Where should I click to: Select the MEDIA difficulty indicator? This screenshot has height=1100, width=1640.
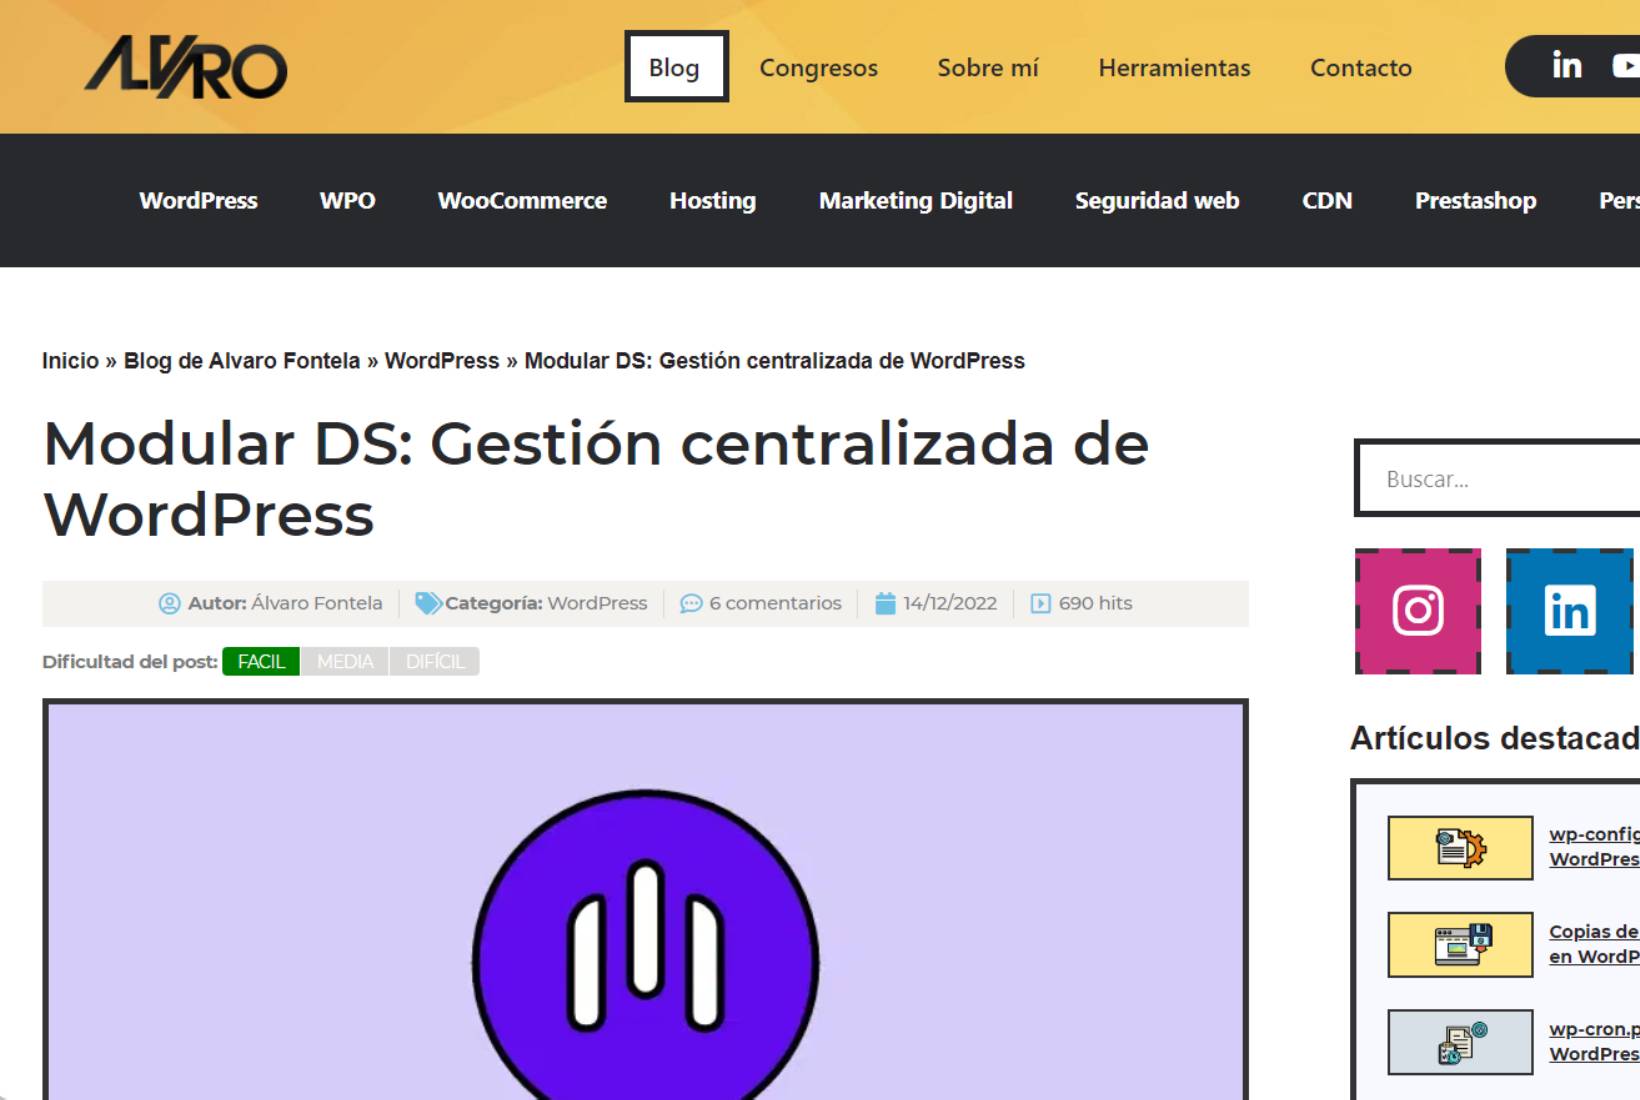[x=345, y=661]
